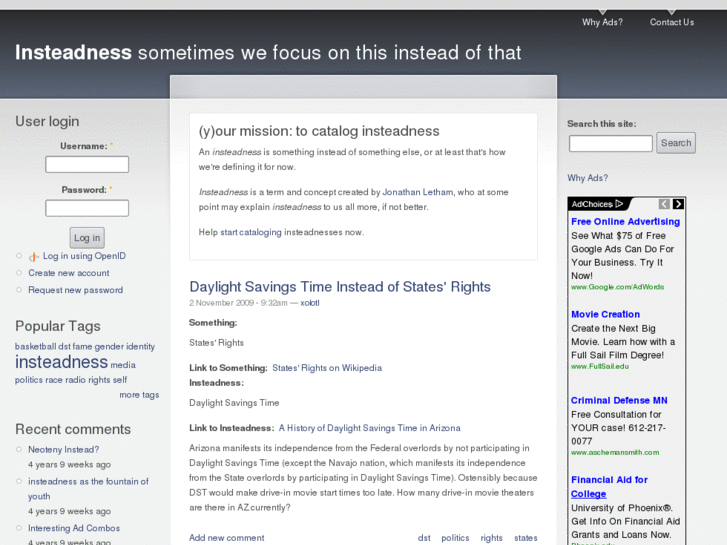
Task: Focus the Username input field
Action: click(87, 164)
